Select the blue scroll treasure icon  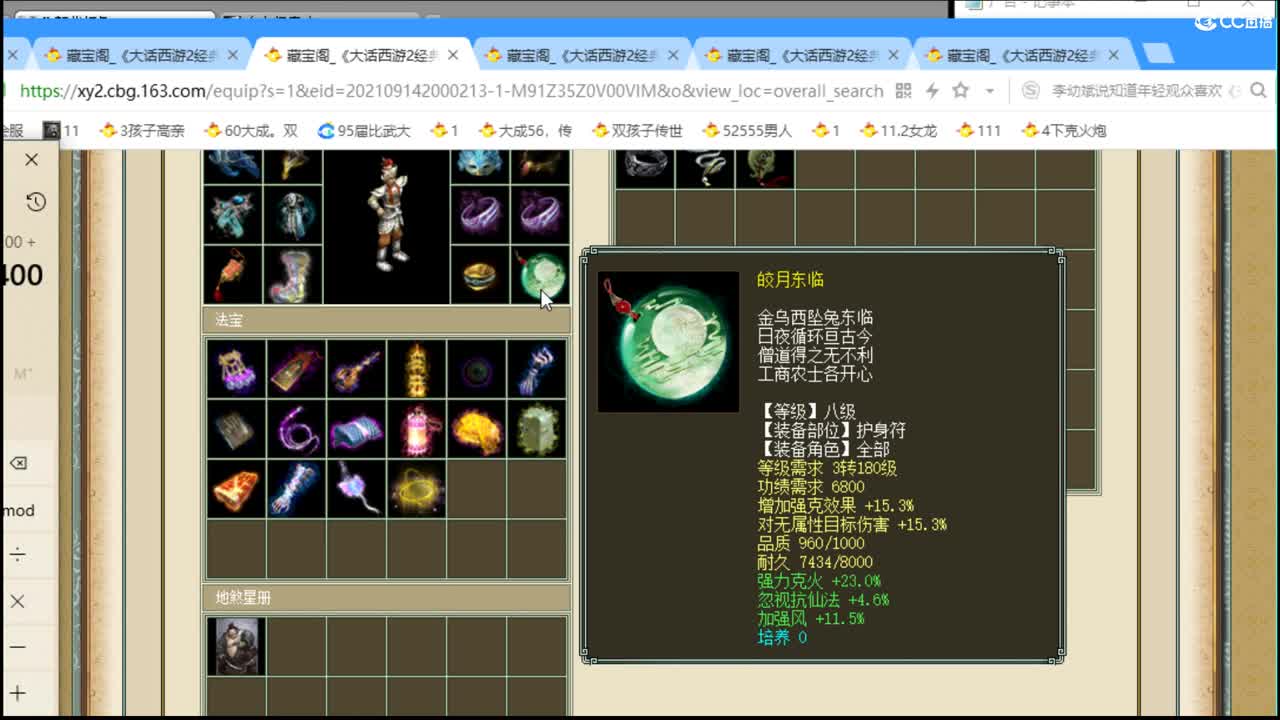pos(356,429)
